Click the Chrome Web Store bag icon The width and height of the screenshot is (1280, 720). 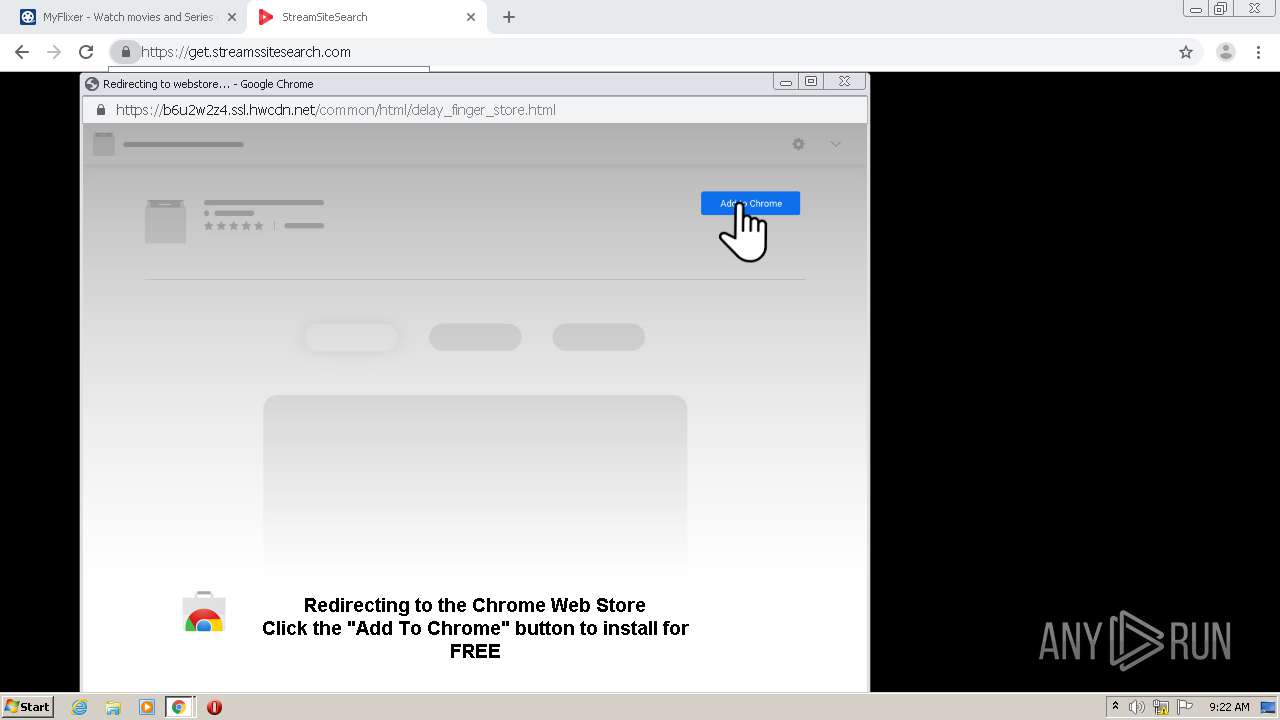tap(204, 612)
